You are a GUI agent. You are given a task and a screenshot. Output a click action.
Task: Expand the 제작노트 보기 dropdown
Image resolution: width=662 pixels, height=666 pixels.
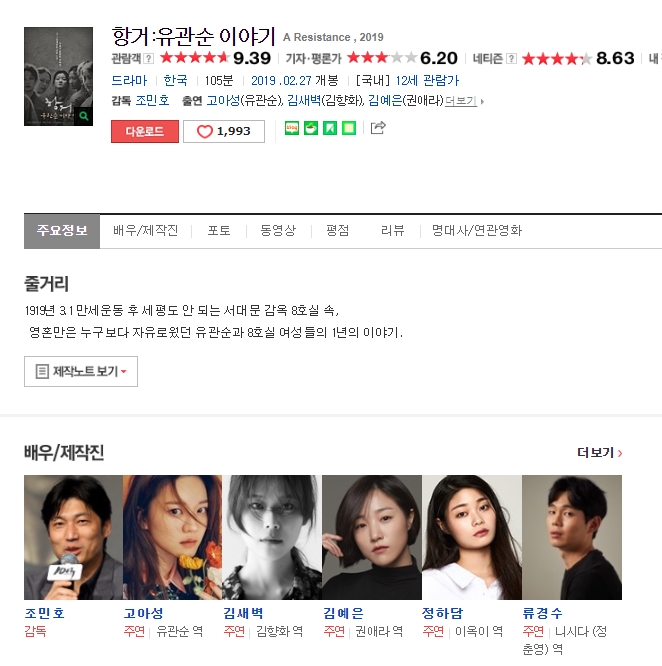pos(81,371)
